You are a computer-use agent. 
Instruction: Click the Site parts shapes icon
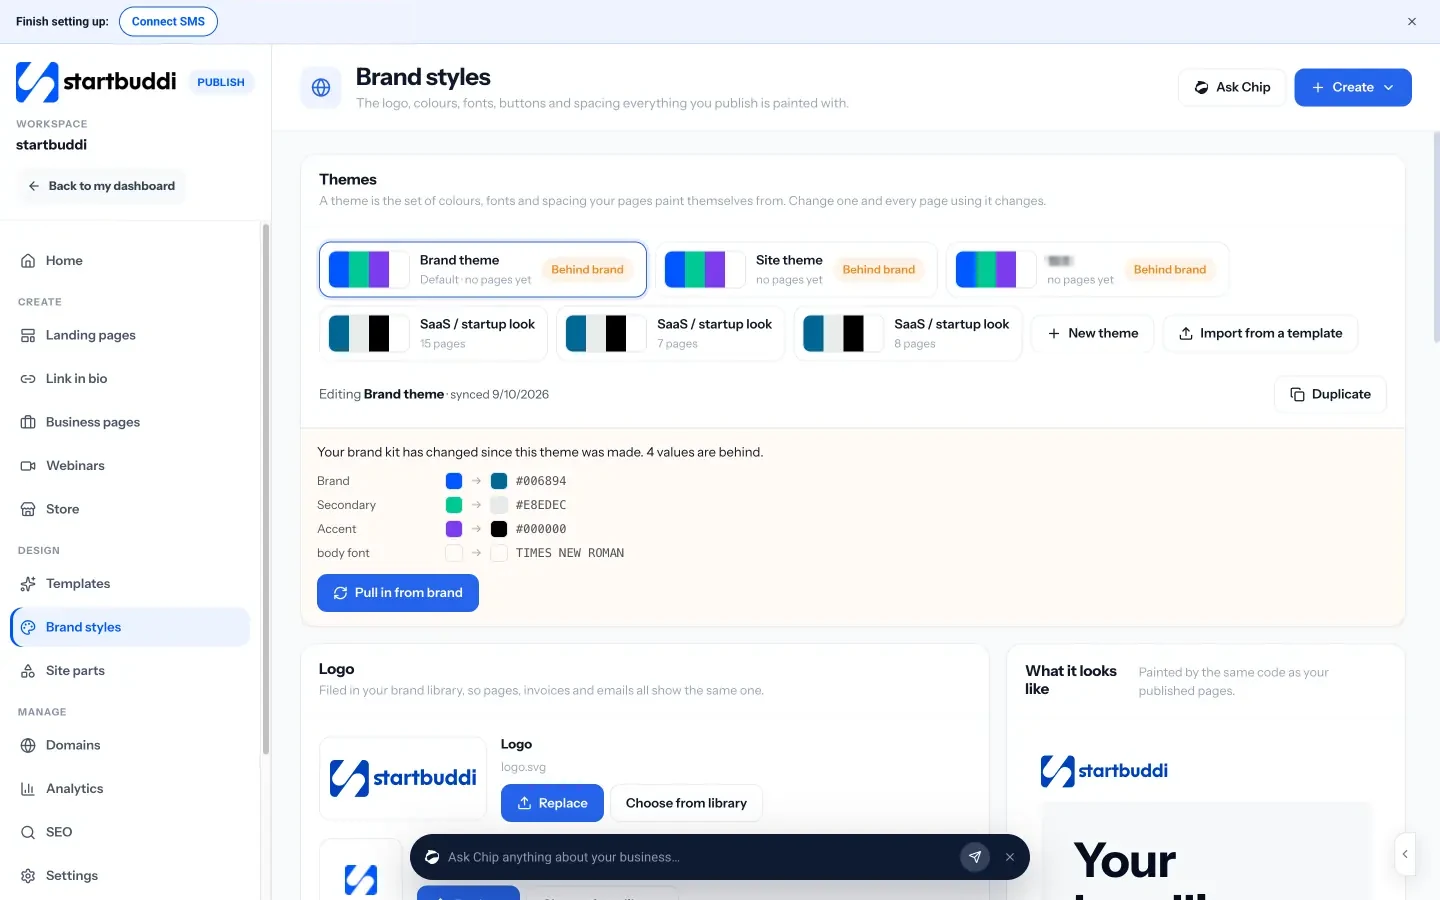coord(28,671)
